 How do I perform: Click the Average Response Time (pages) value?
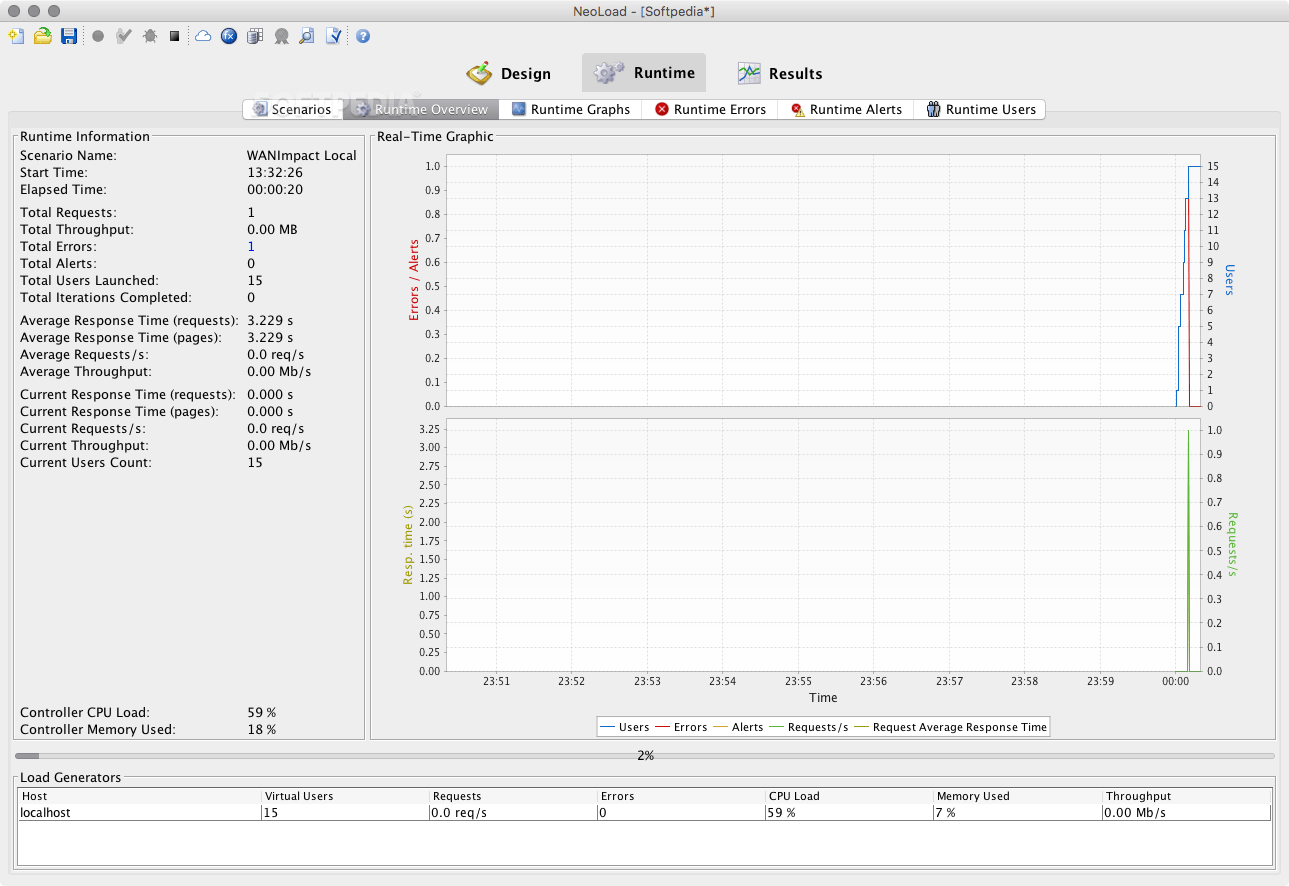coord(270,337)
